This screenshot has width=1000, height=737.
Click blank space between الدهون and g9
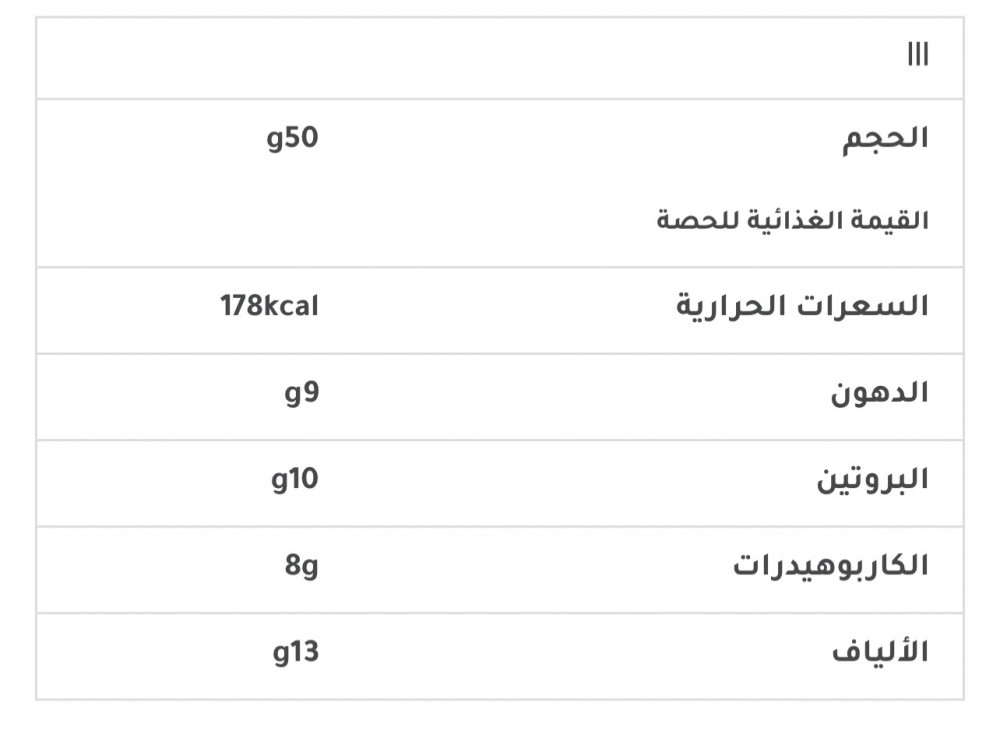(x=570, y=393)
